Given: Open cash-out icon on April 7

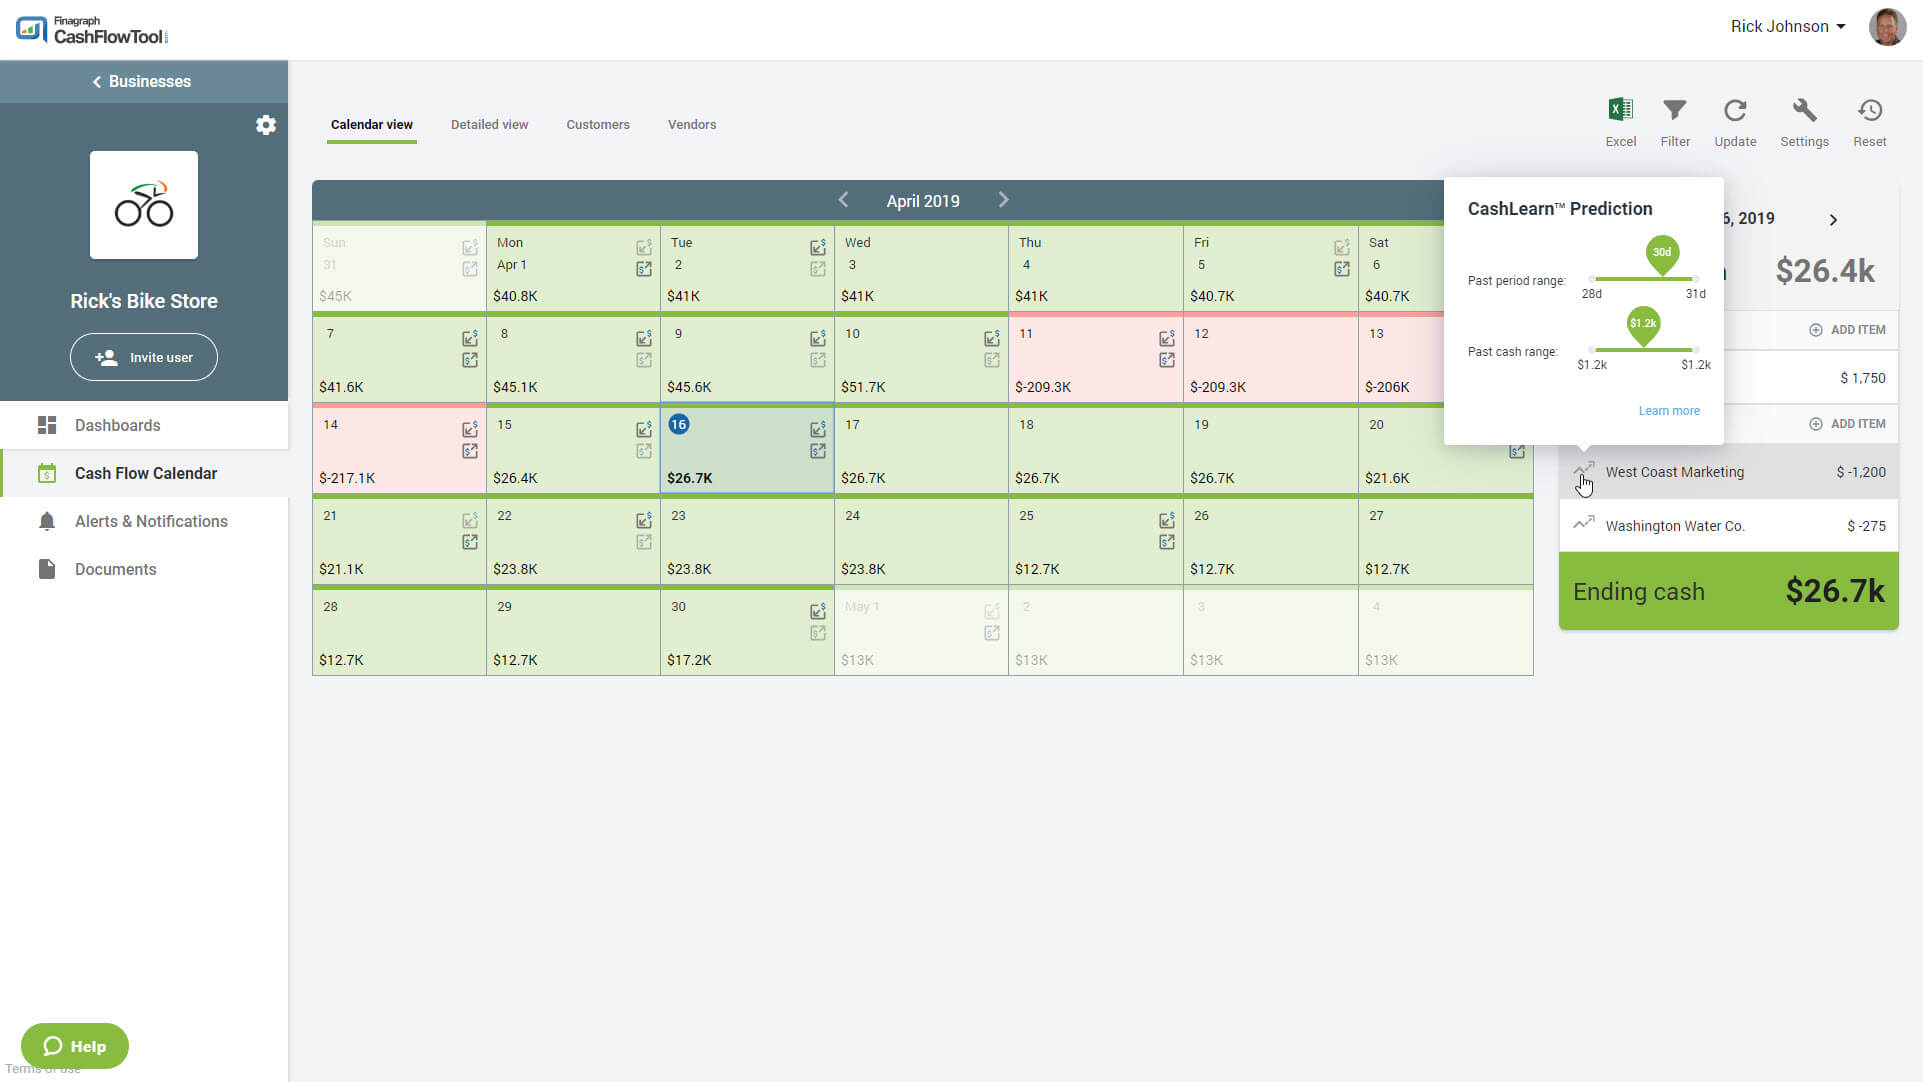Looking at the screenshot, I should [470, 360].
